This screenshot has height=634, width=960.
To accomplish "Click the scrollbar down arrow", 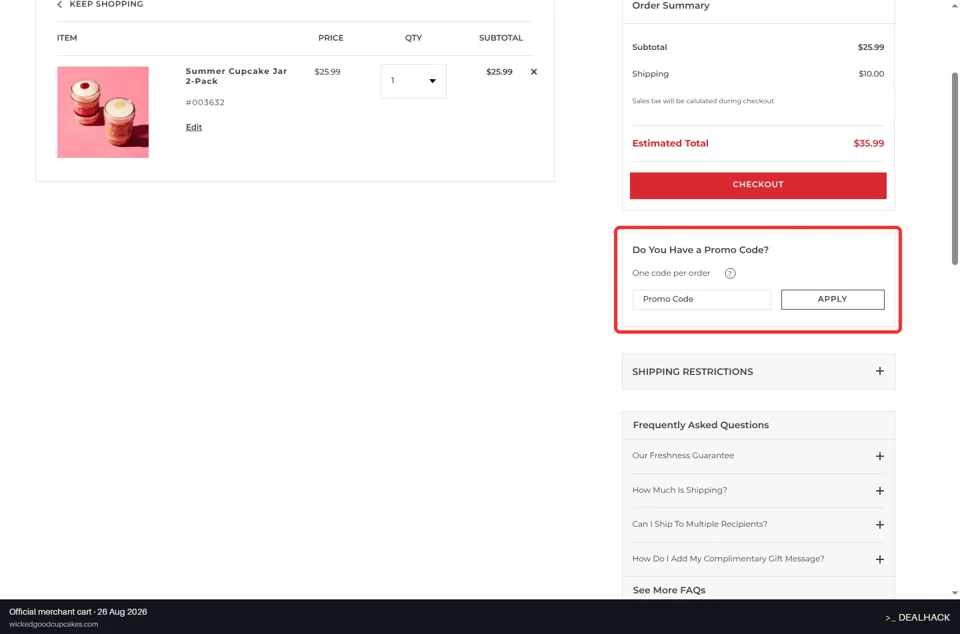I will point(954,593).
